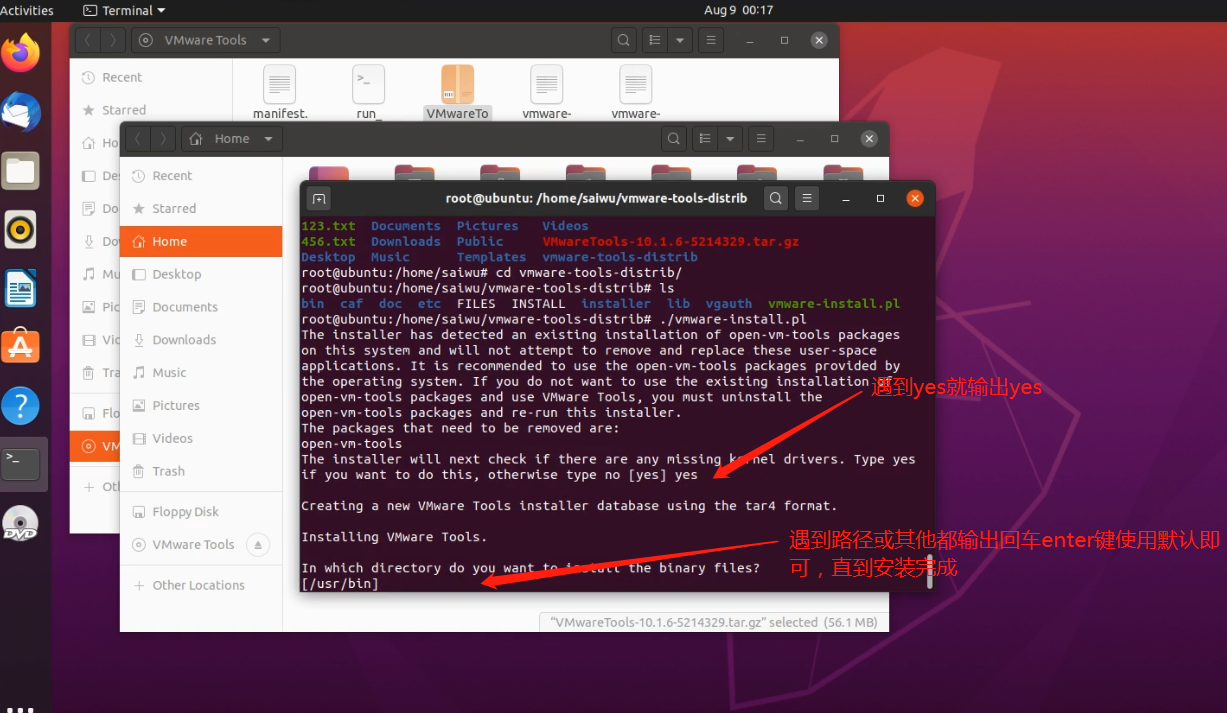
Task: Launch LibreOffice Writer from the dock
Action: tap(21, 289)
